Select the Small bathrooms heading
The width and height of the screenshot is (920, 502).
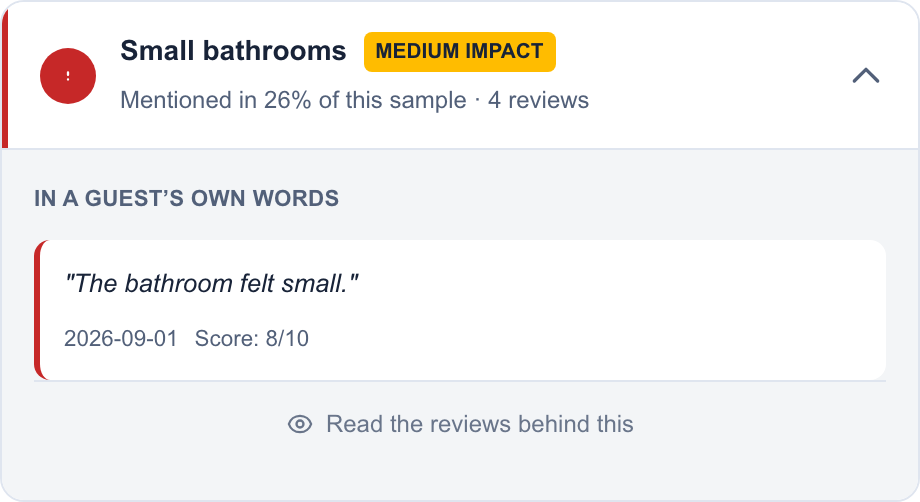coord(233,51)
